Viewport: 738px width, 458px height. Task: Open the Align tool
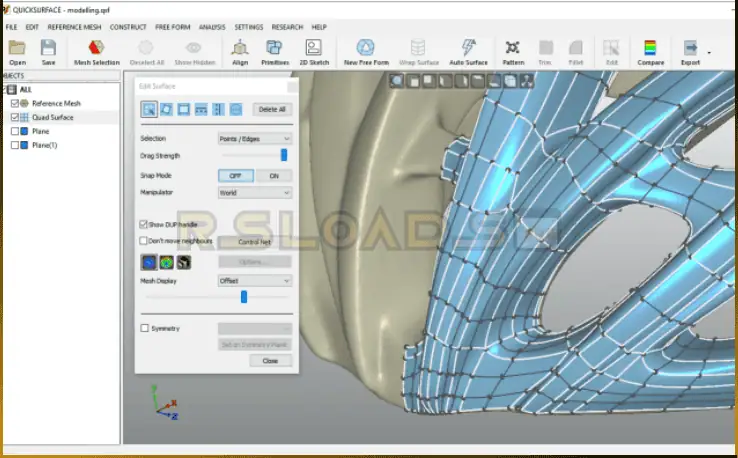tap(240, 52)
